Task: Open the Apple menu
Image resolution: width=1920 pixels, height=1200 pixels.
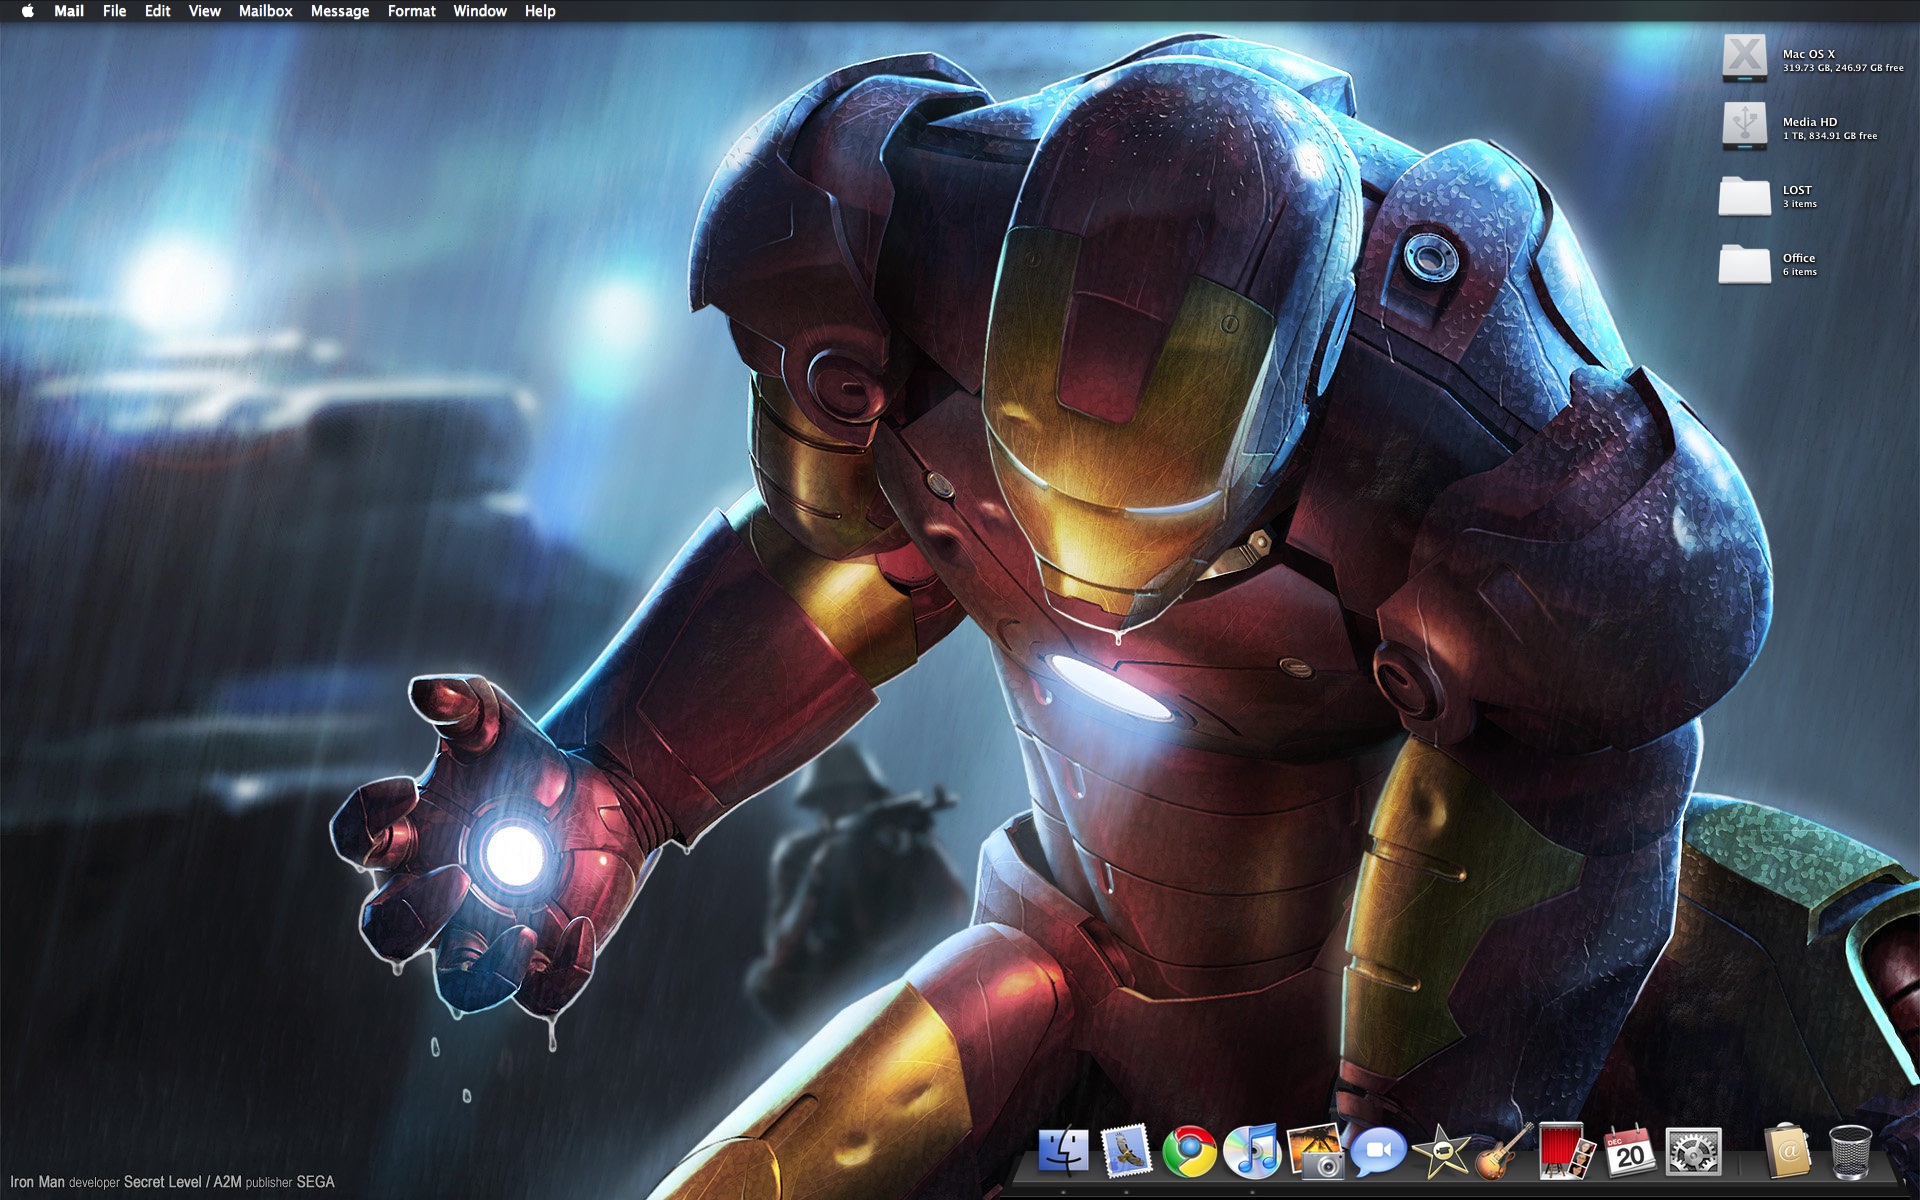Action: click(27, 11)
